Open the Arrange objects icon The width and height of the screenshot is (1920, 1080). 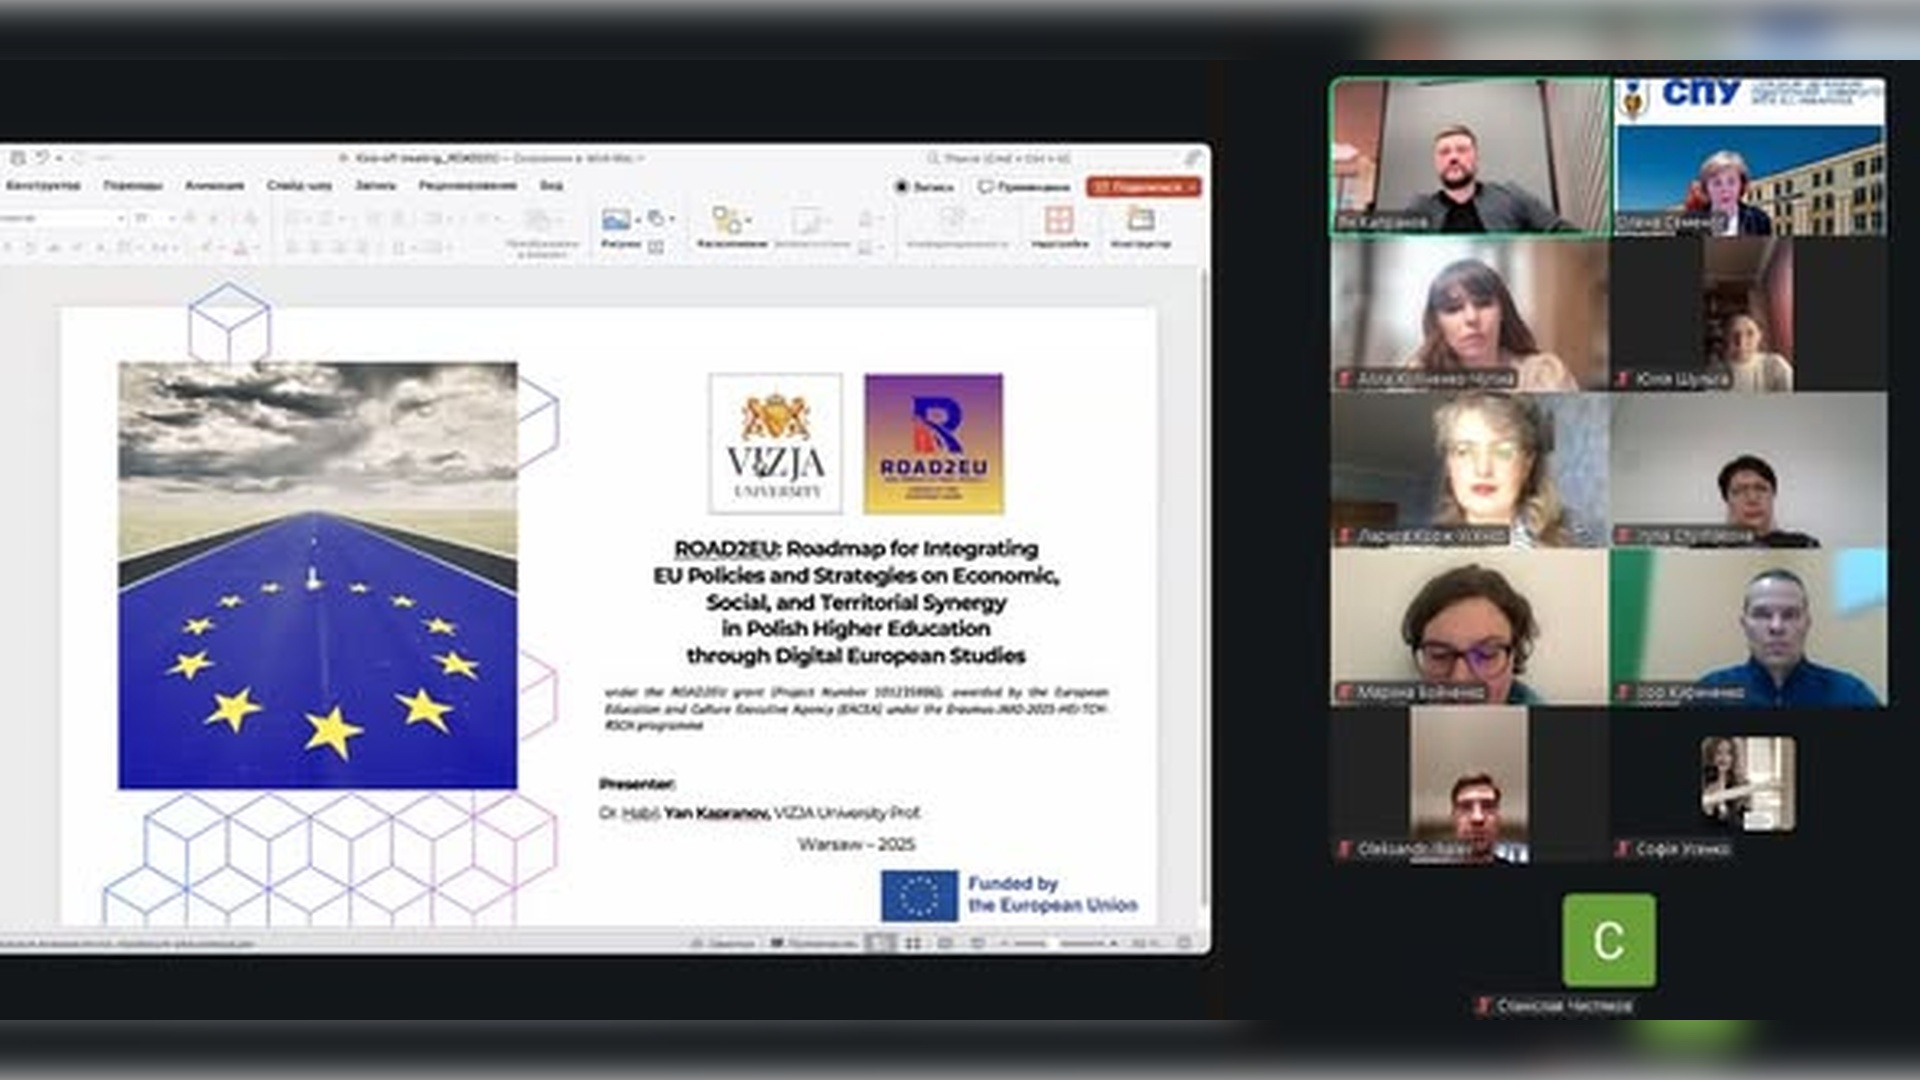coord(727,219)
